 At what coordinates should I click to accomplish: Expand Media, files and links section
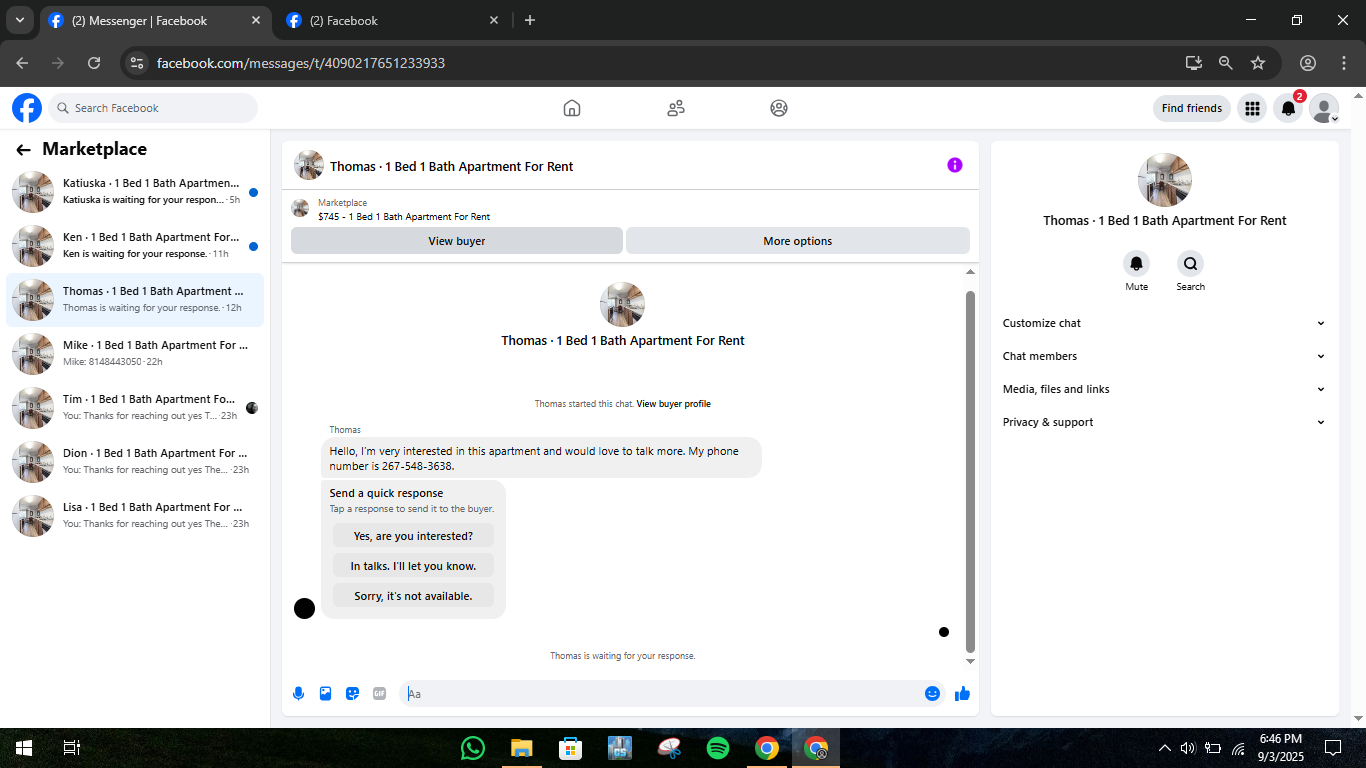coord(1164,389)
